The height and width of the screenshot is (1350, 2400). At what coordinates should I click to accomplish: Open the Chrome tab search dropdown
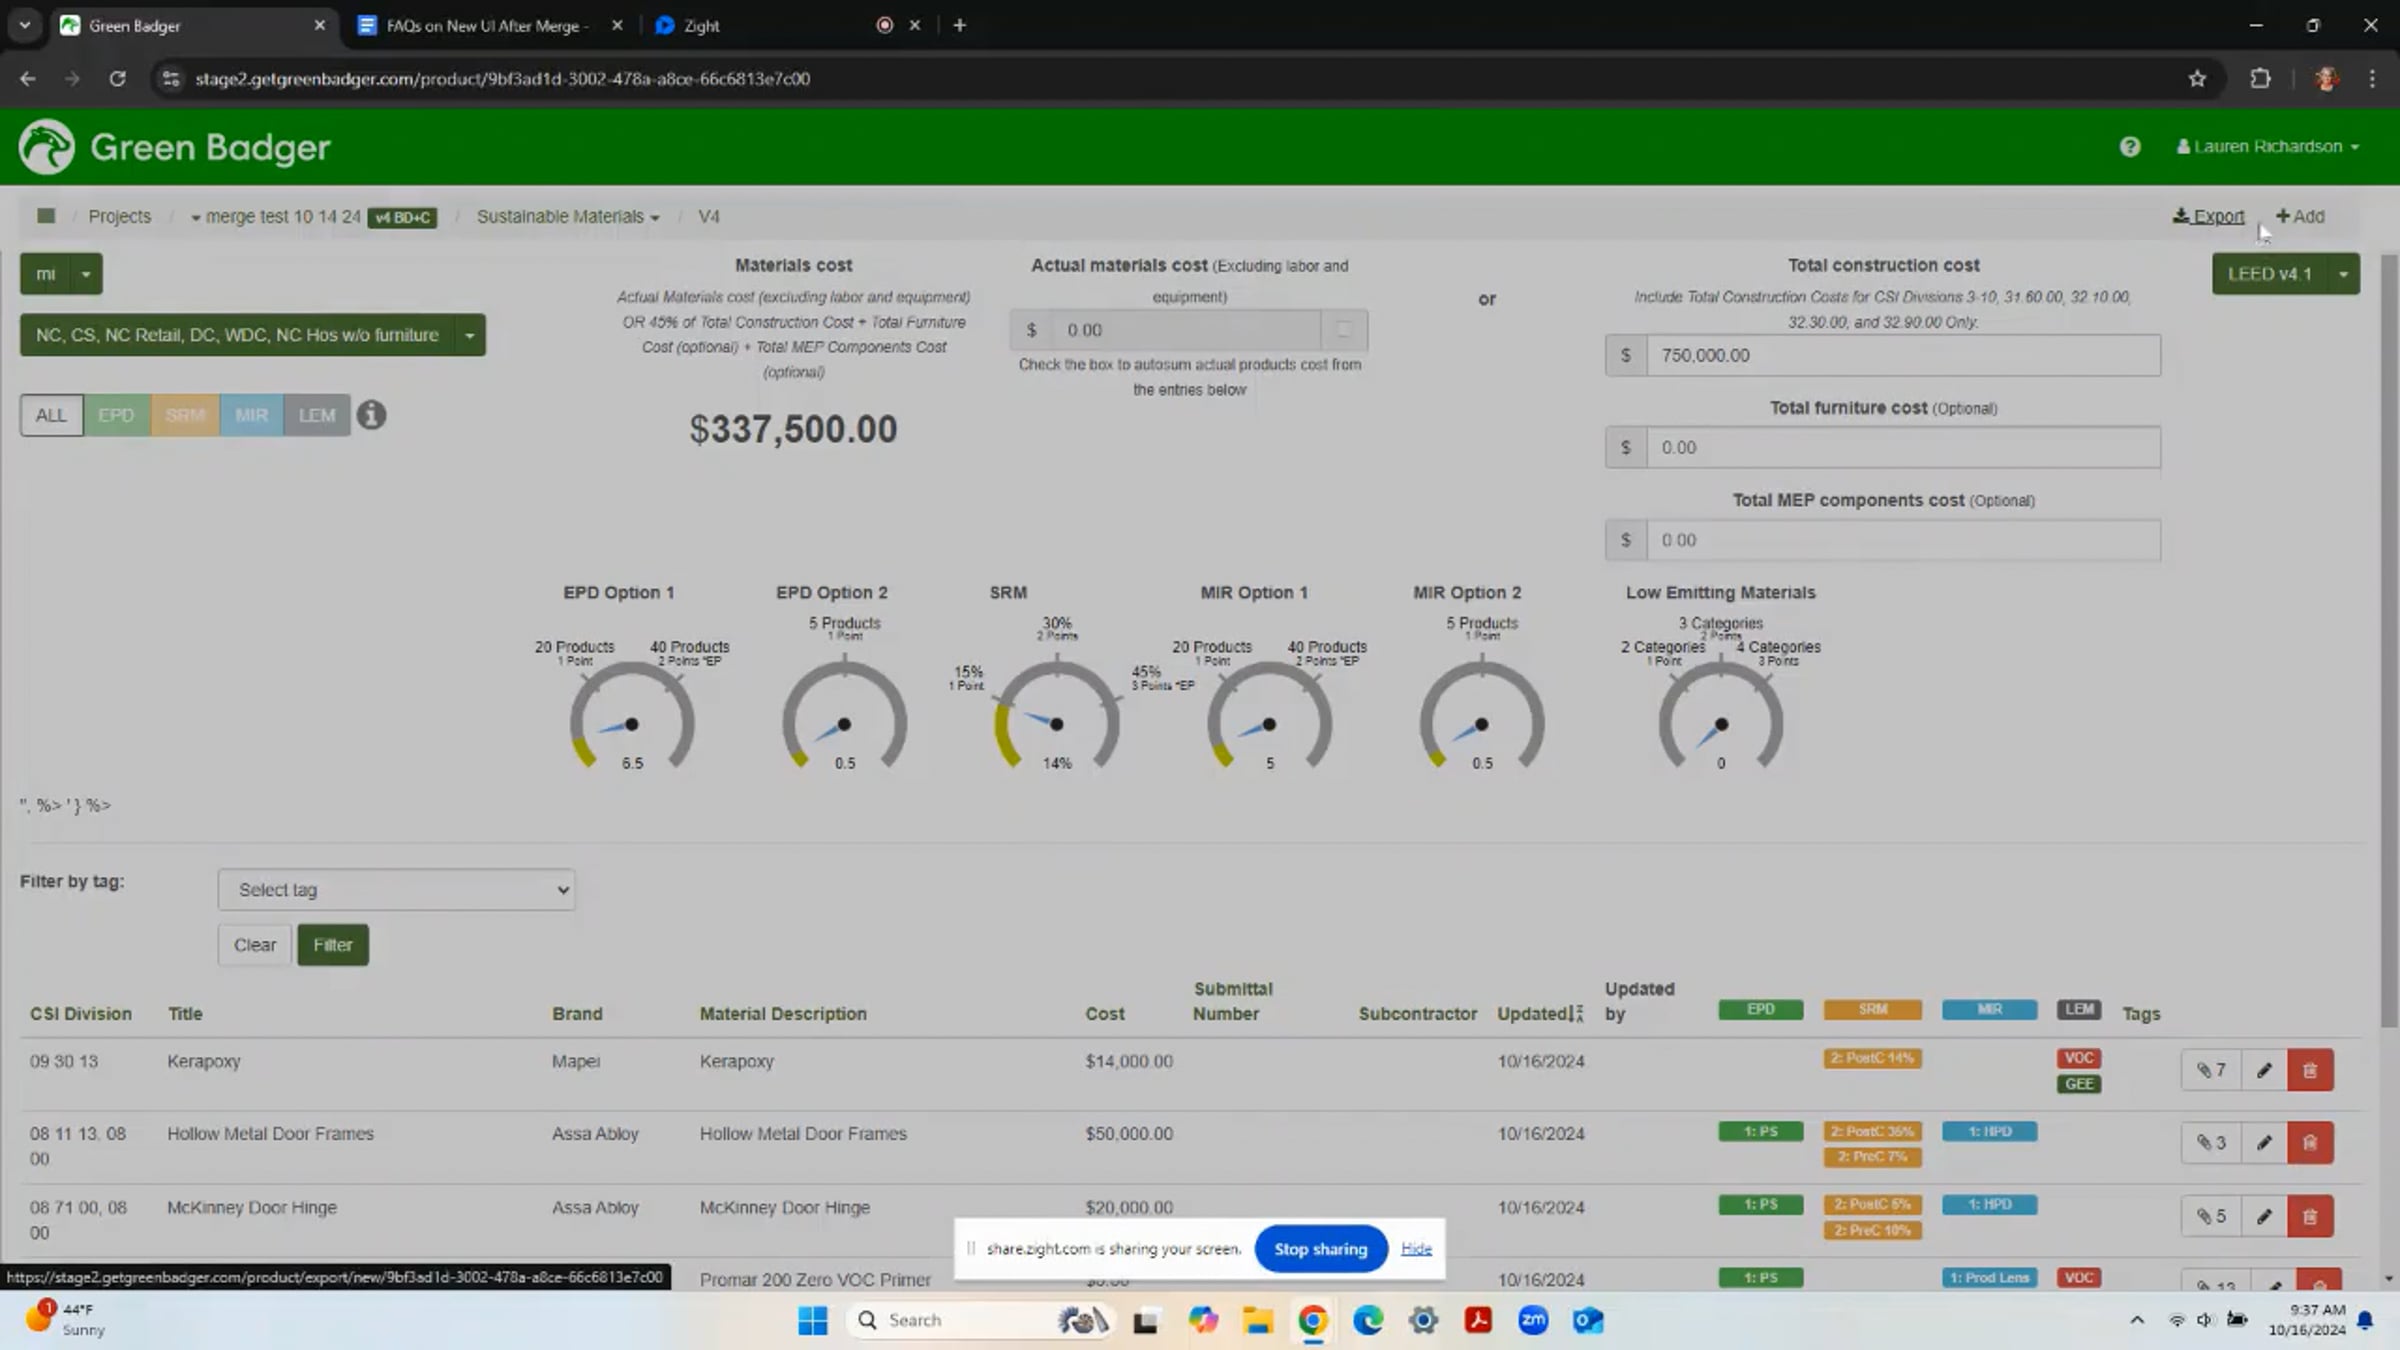pyautogui.click(x=25, y=26)
